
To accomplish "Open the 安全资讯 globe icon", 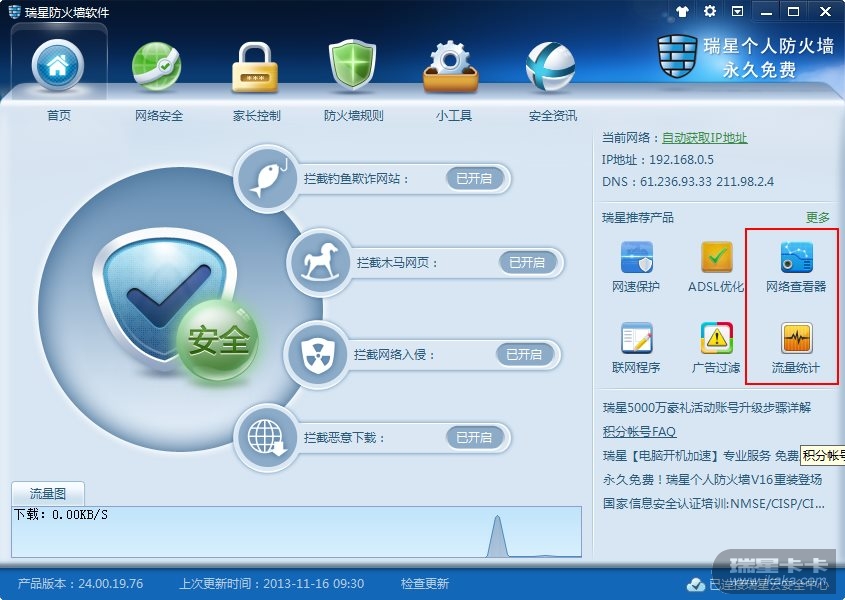I will point(550,66).
